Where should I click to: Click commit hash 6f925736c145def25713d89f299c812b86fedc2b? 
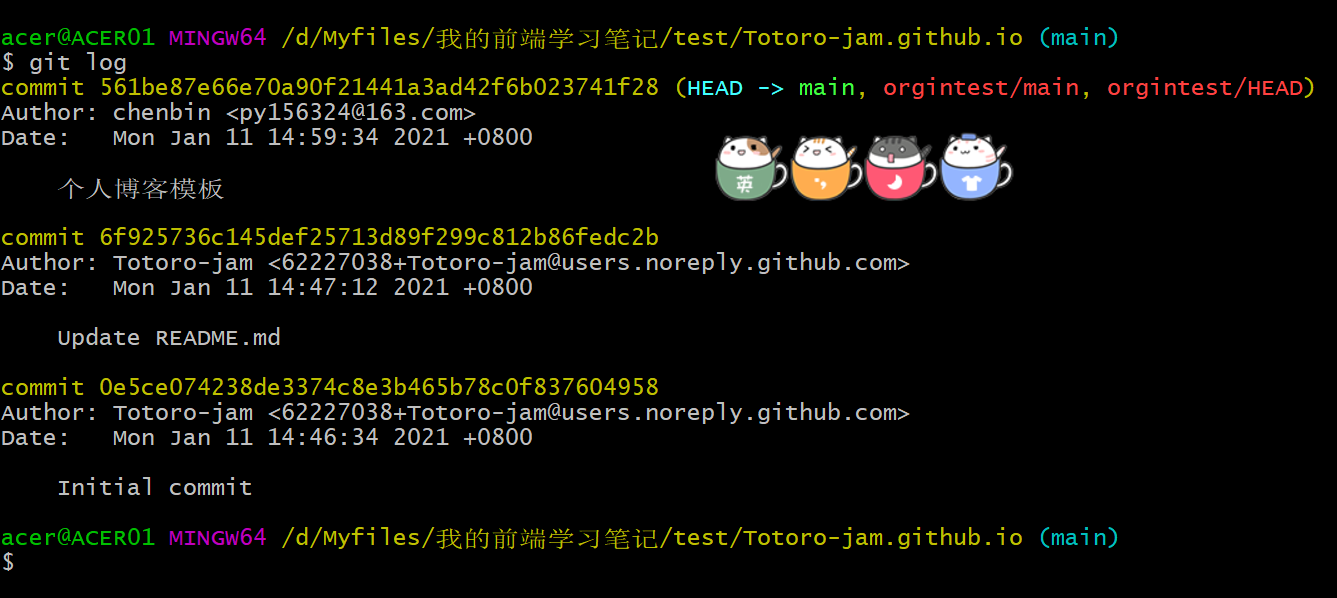click(379, 238)
